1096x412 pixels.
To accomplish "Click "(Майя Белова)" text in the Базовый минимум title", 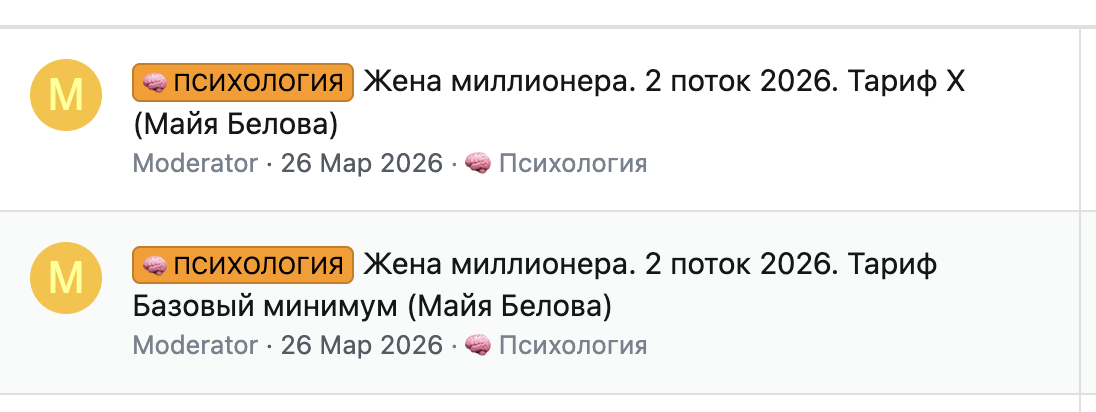I will tap(508, 304).
